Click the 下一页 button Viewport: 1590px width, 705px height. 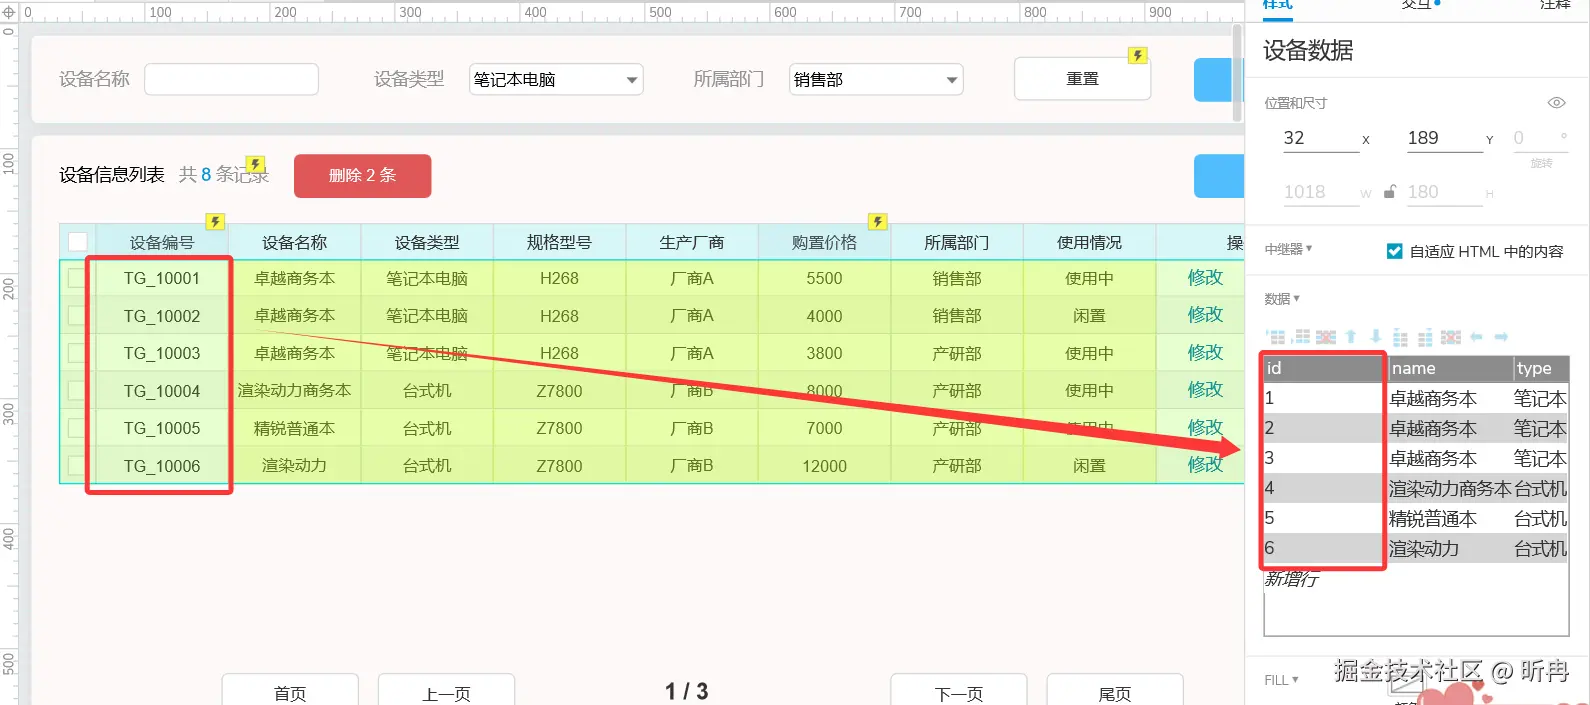(x=959, y=690)
